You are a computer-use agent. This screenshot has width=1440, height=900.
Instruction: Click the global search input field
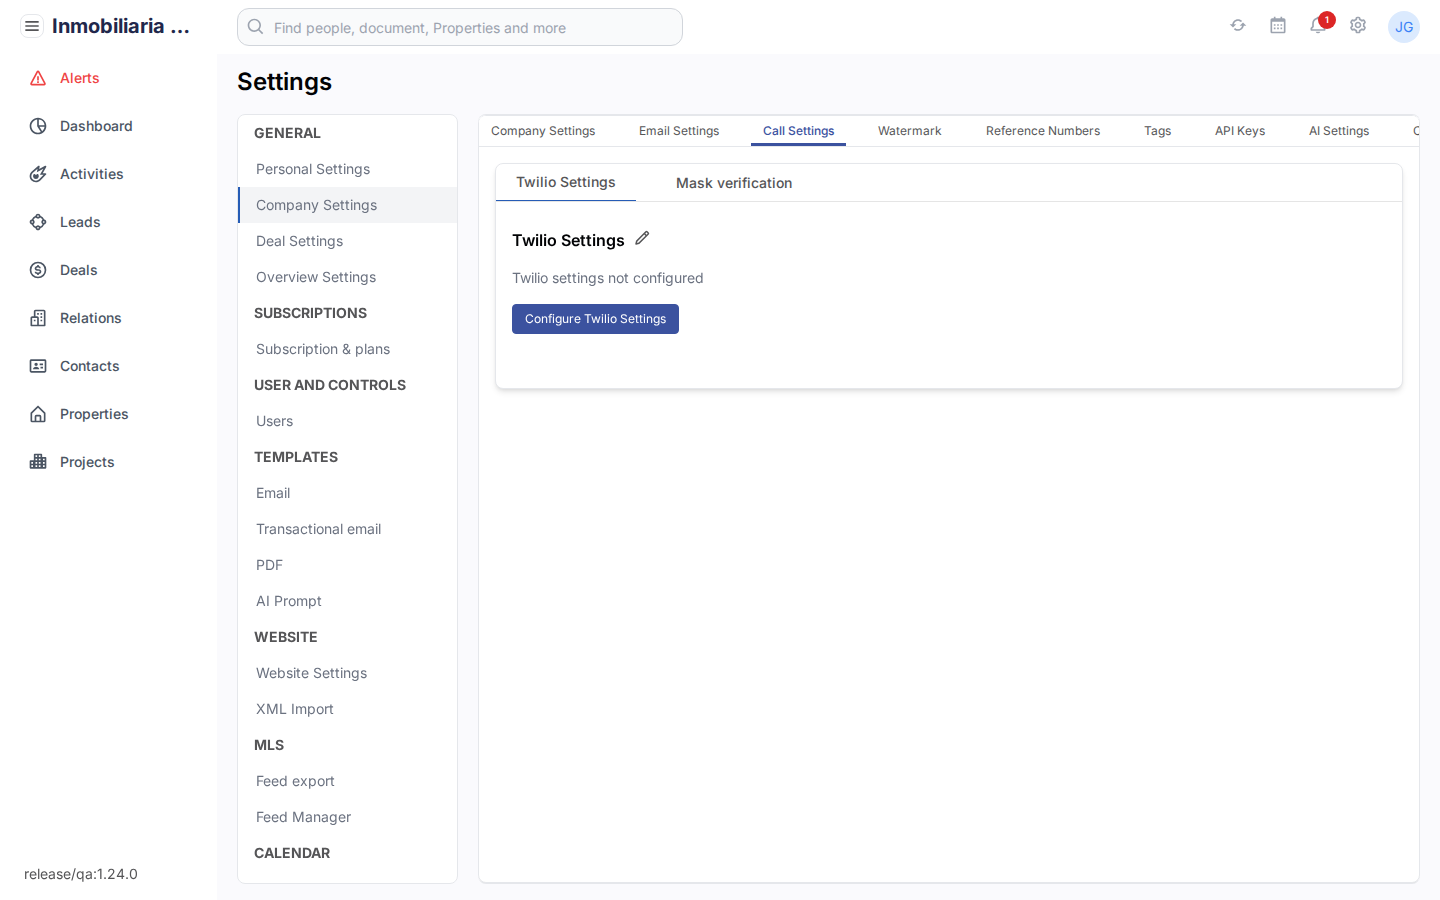pyautogui.click(x=460, y=27)
